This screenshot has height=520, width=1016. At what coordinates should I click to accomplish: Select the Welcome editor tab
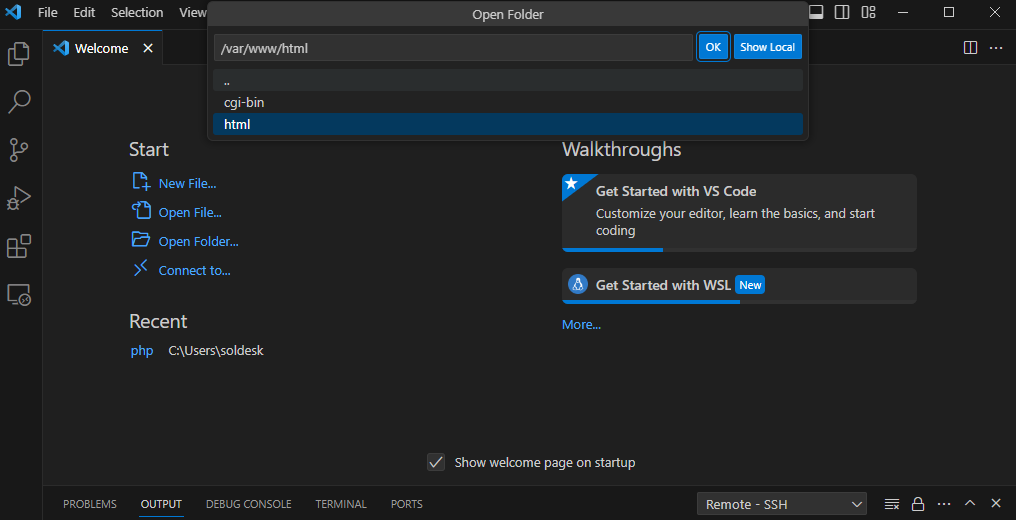tap(103, 49)
